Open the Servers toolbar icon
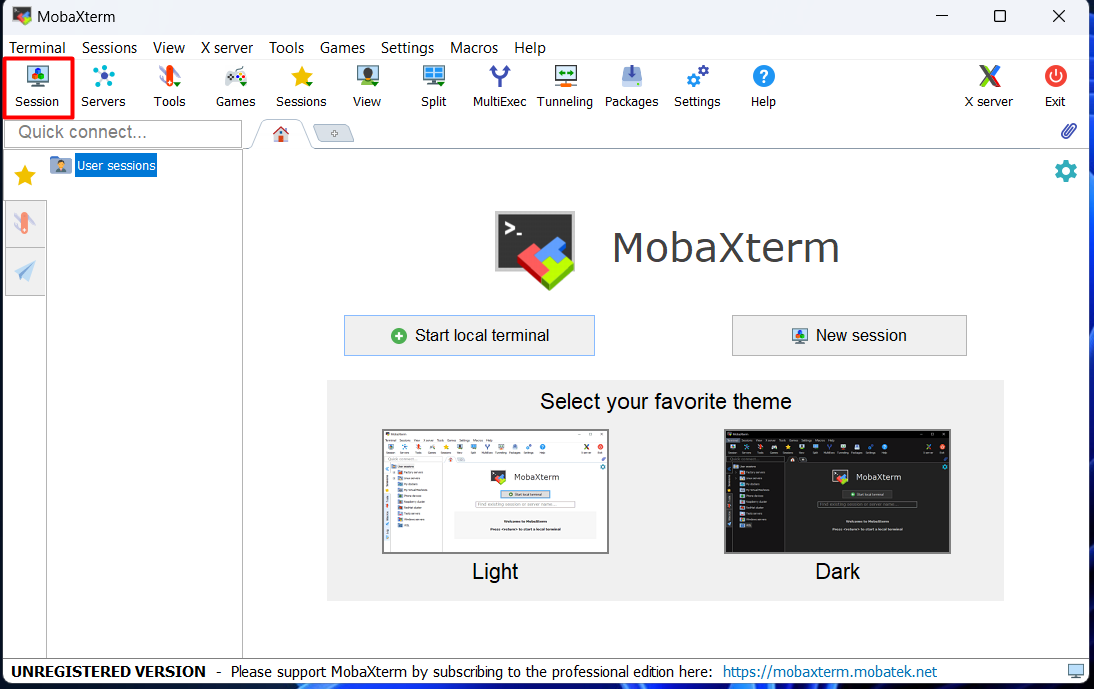The width and height of the screenshot is (1094, 689). (103, 87)
